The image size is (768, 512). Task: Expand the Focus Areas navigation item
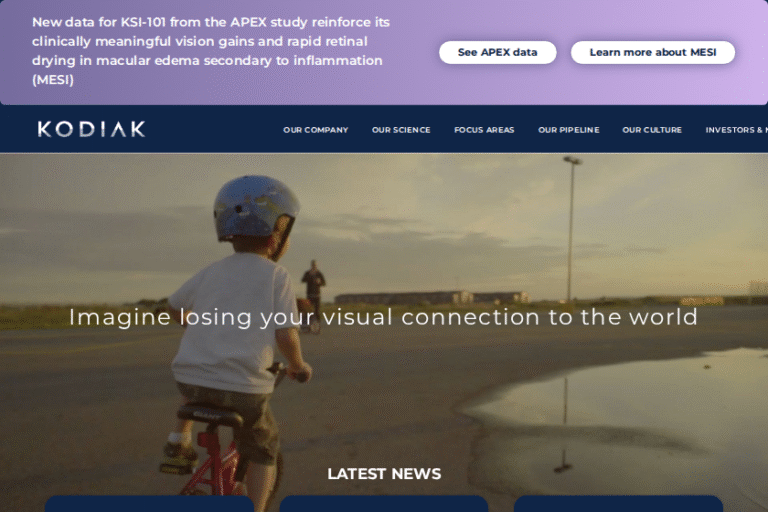pos(484,130)
